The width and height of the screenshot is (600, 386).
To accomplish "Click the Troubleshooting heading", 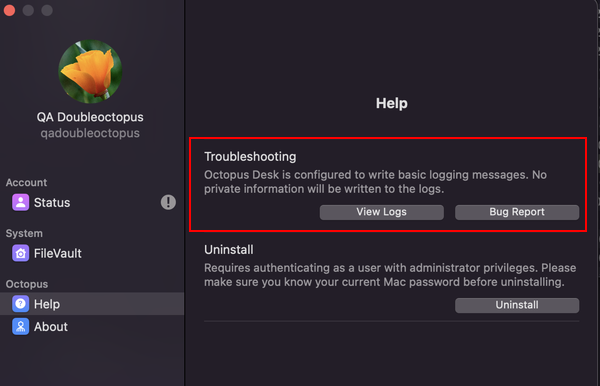I will click(250, 156).
